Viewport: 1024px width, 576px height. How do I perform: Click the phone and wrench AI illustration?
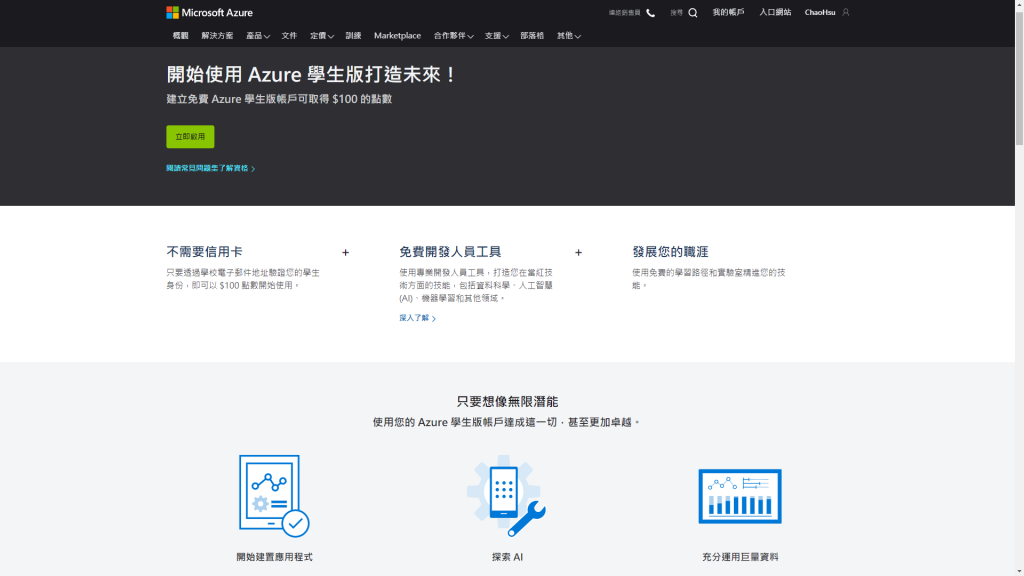coord(507,496)
